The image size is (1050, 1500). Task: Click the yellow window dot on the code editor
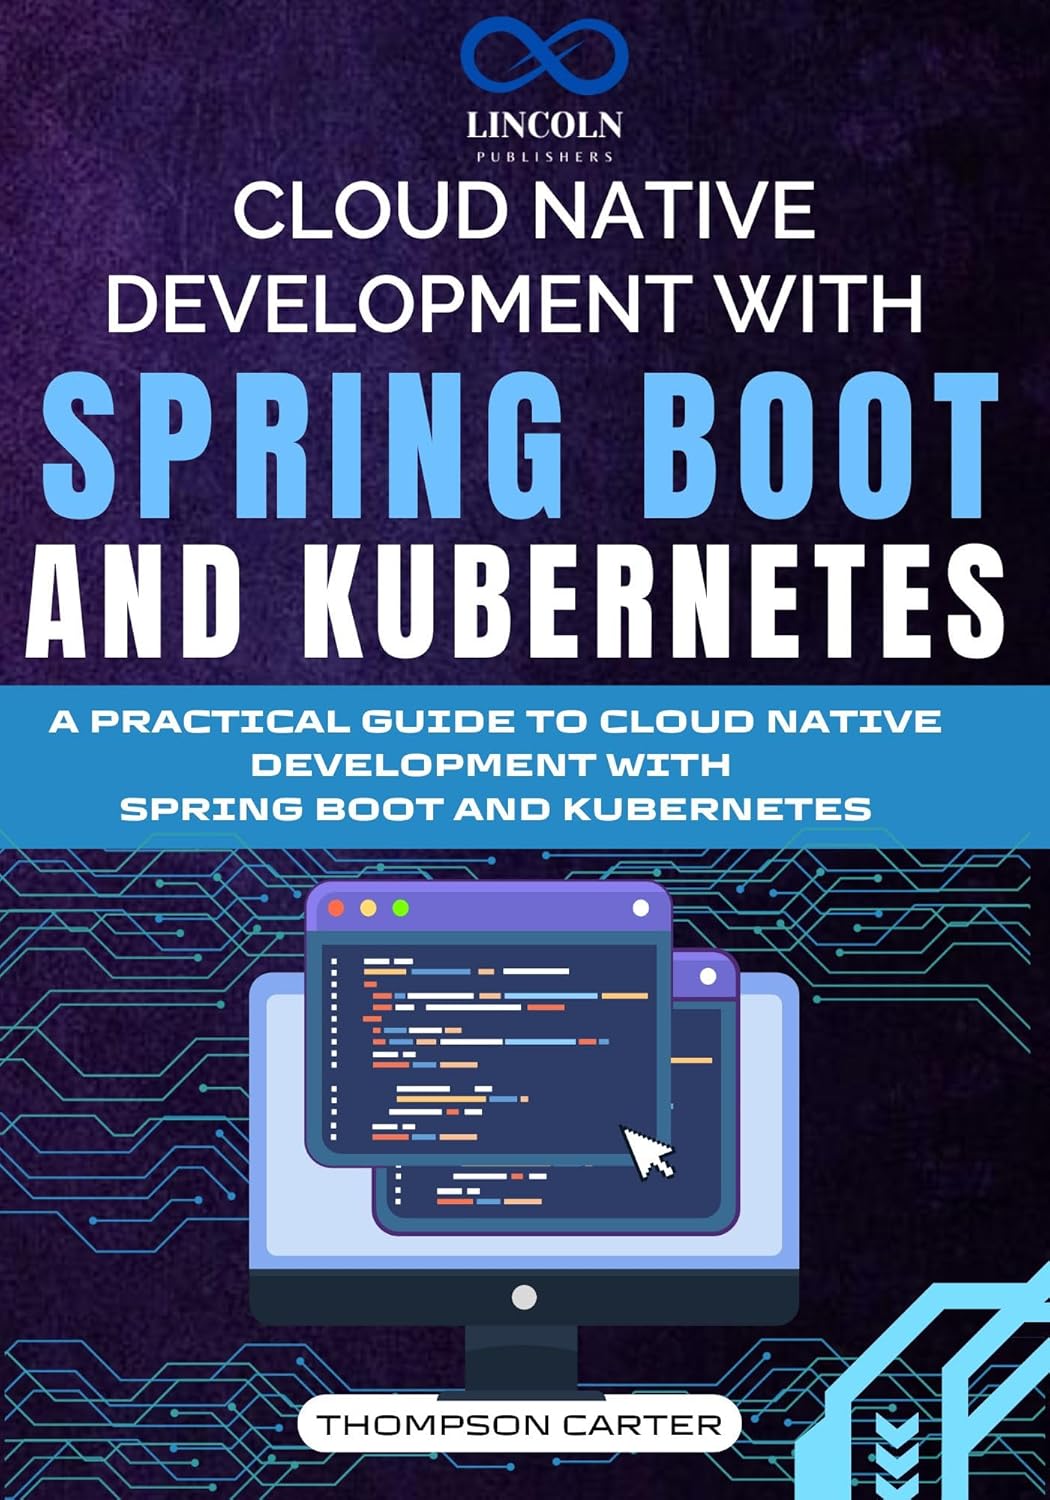click(x=367, y=907)
